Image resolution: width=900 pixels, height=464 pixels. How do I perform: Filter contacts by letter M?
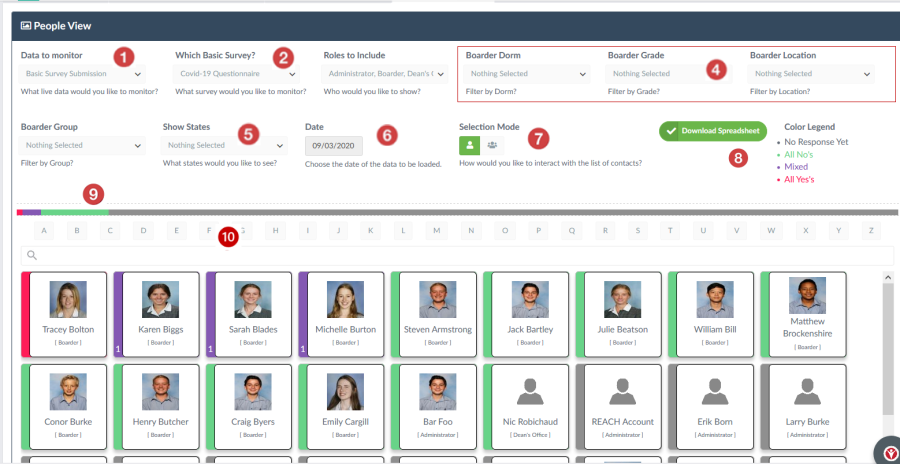click(437, 231)
